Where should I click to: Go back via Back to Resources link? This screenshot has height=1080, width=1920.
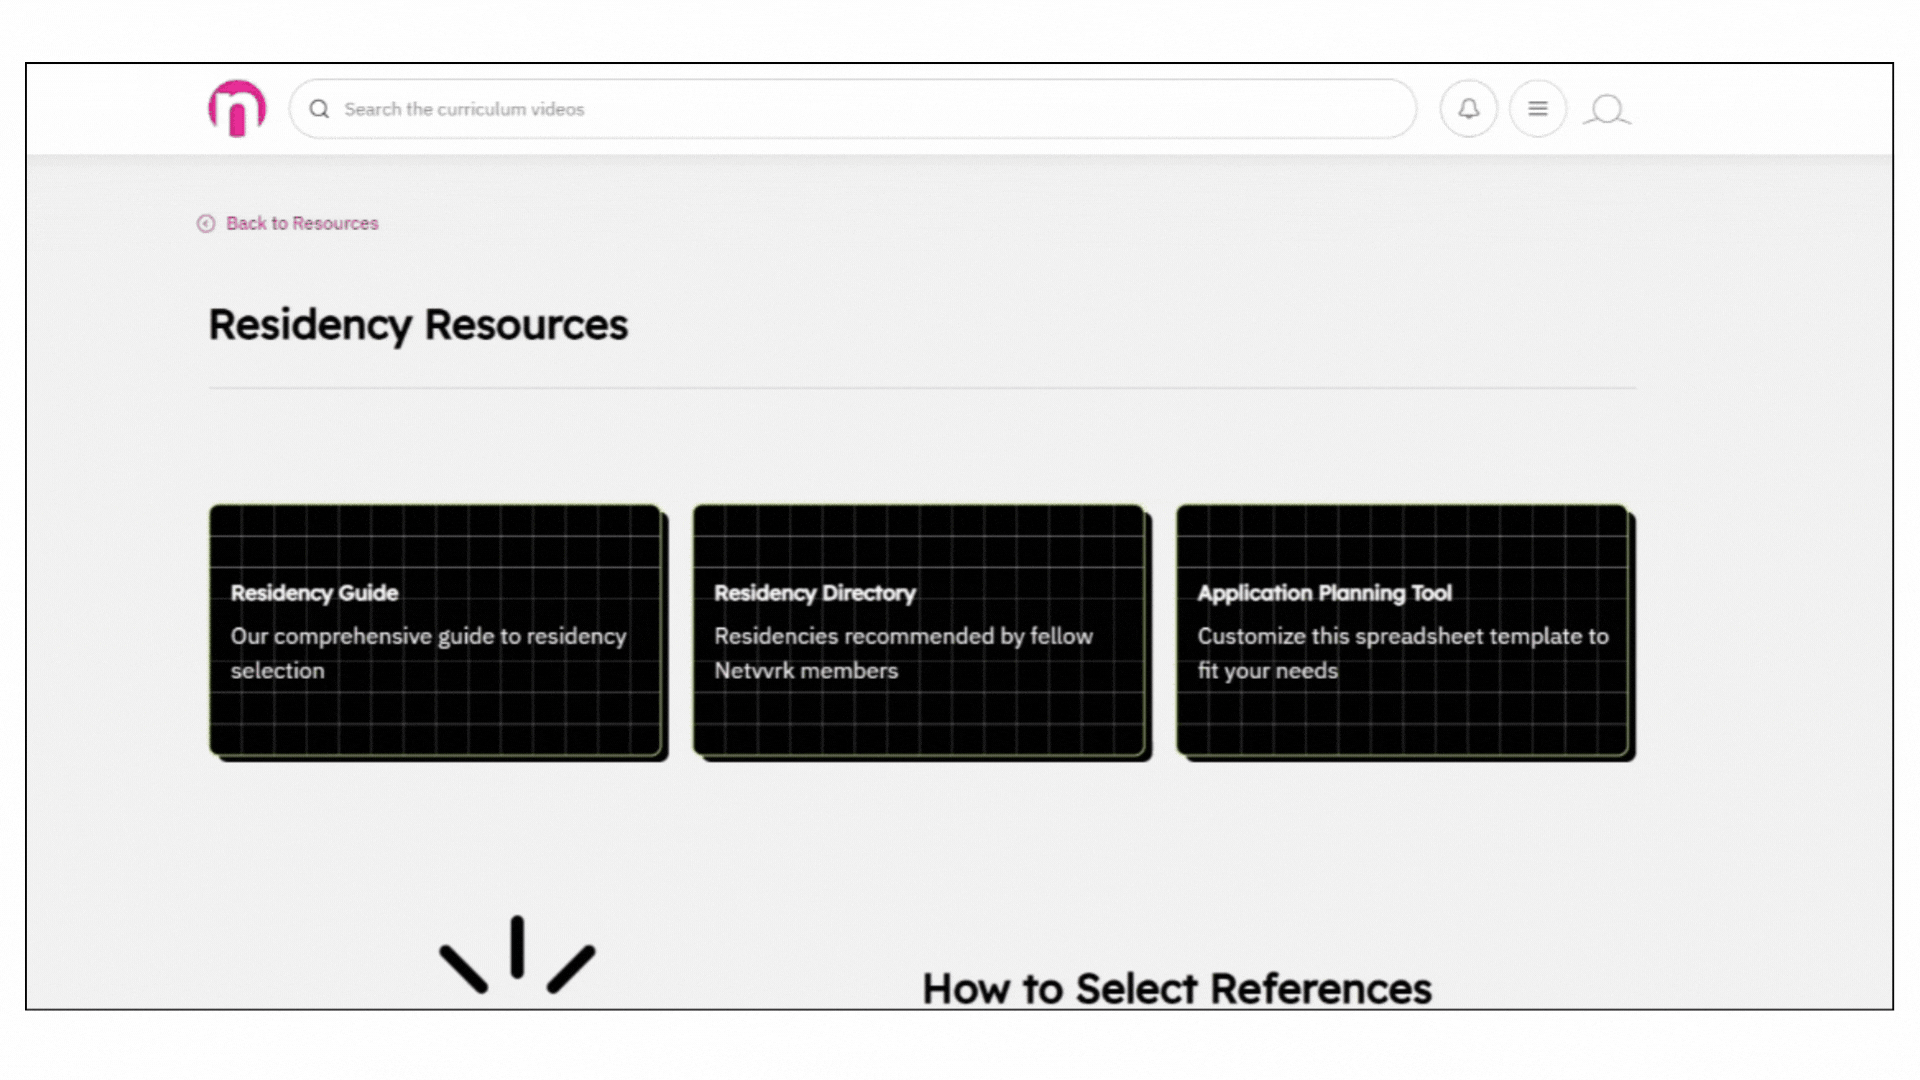(302, 223)
